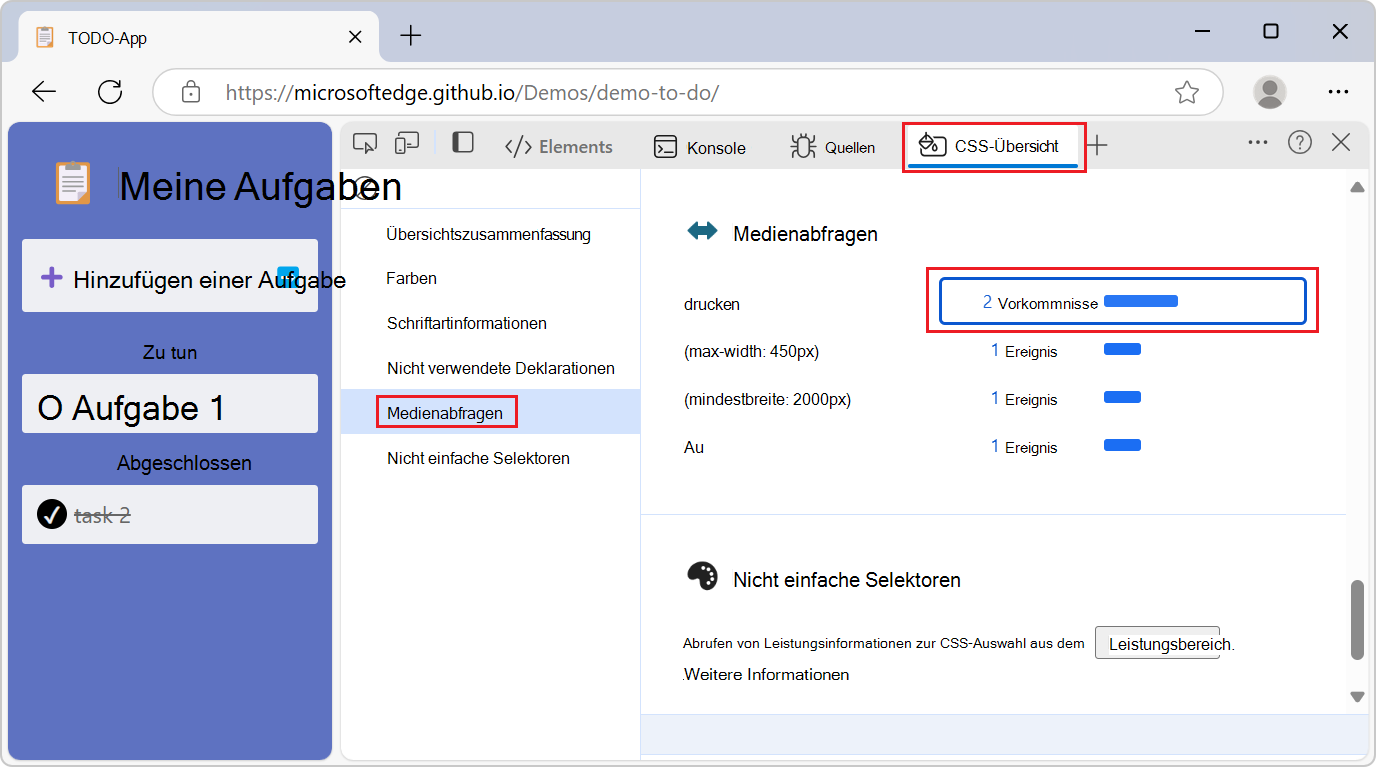Select Medienabfragen in the sidebar
Screen dimensions: 1376x767
point(446,412)
